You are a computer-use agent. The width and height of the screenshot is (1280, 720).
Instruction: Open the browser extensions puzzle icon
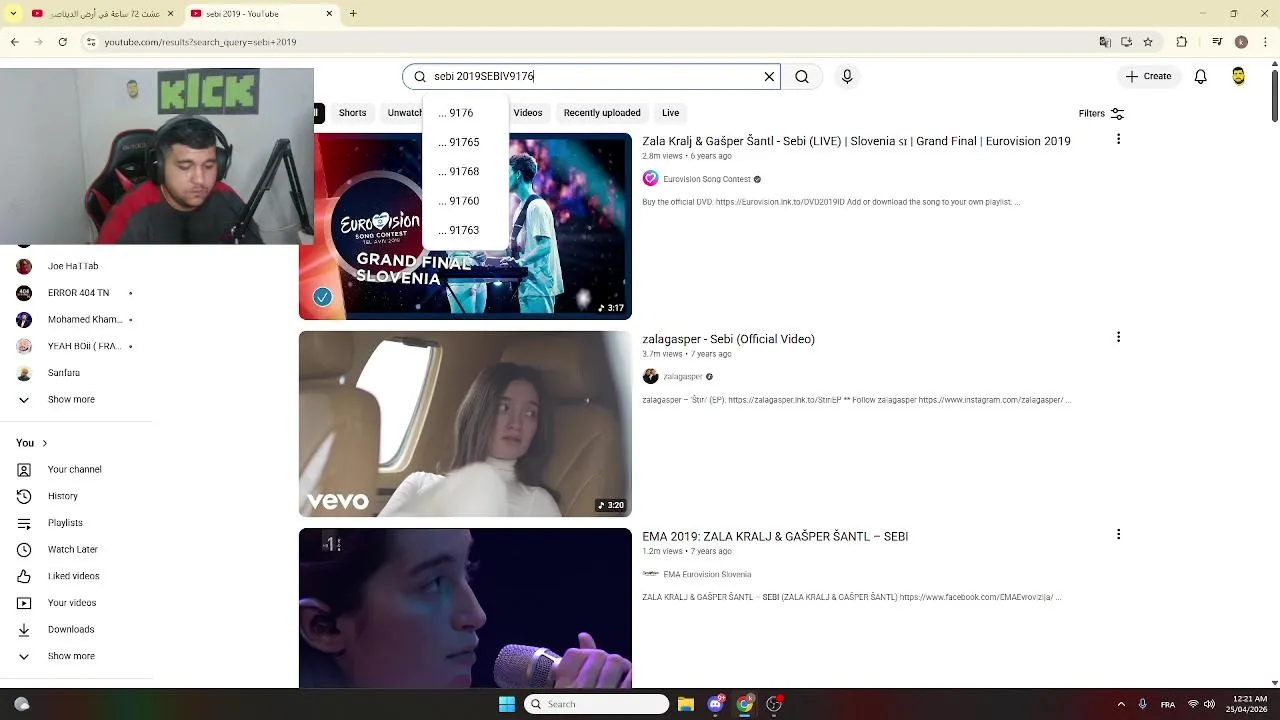tap(1181, 42)
